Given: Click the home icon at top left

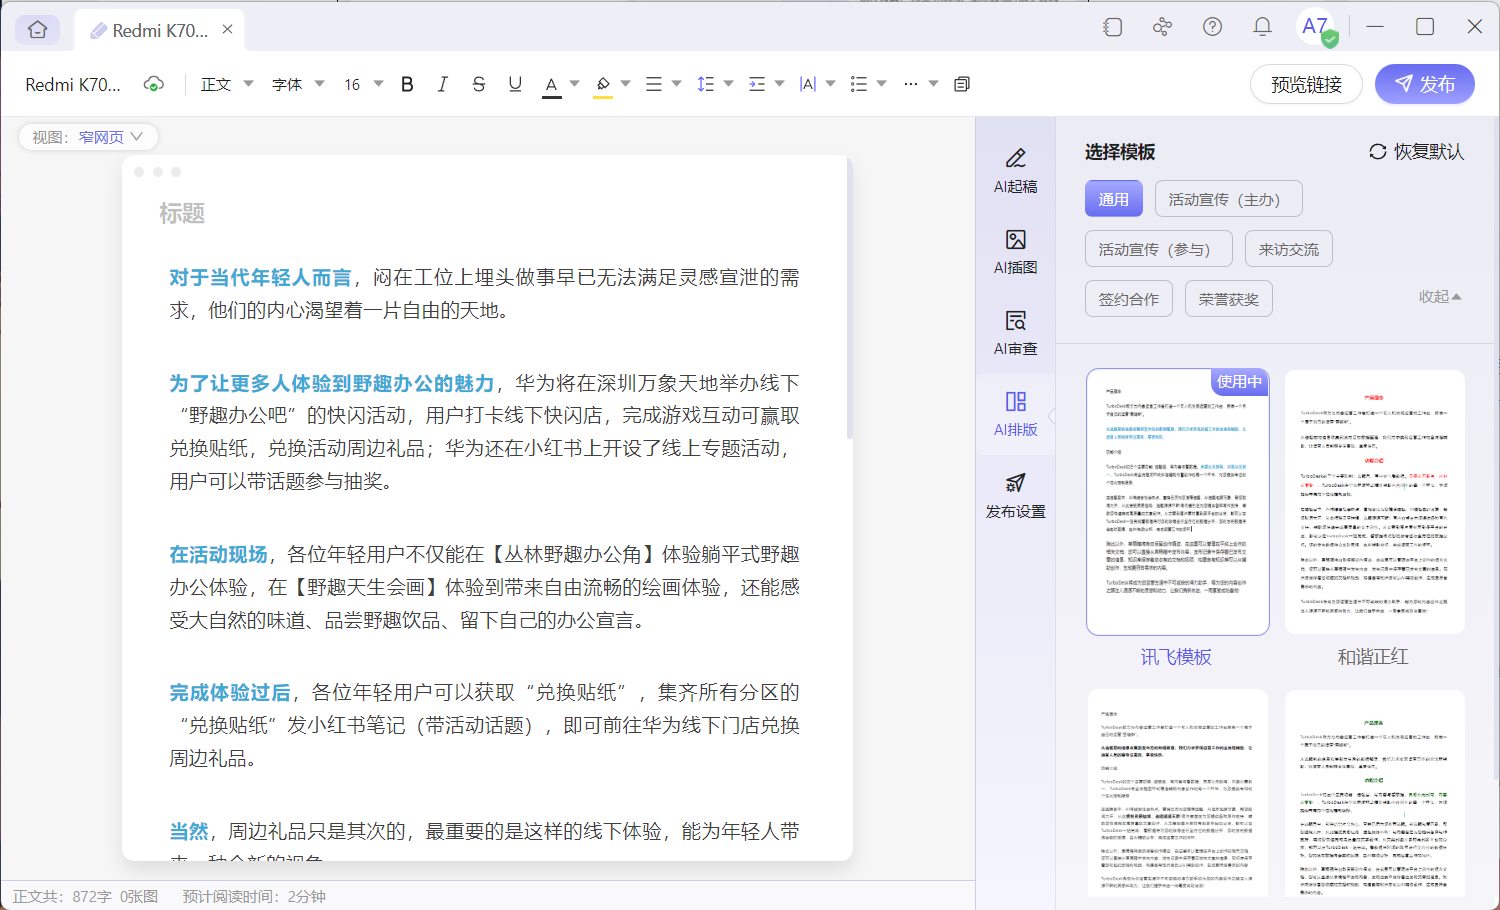Looking at the screenshot, I should tap(37, 29).
